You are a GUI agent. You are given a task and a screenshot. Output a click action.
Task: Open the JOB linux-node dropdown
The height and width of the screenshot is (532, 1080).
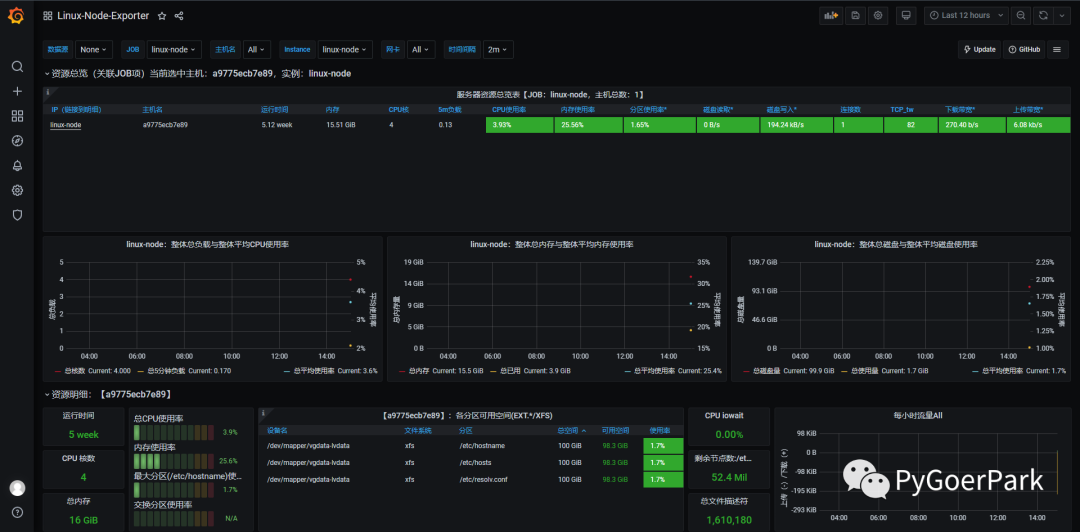pyautogui.click(x=174, y=50)
